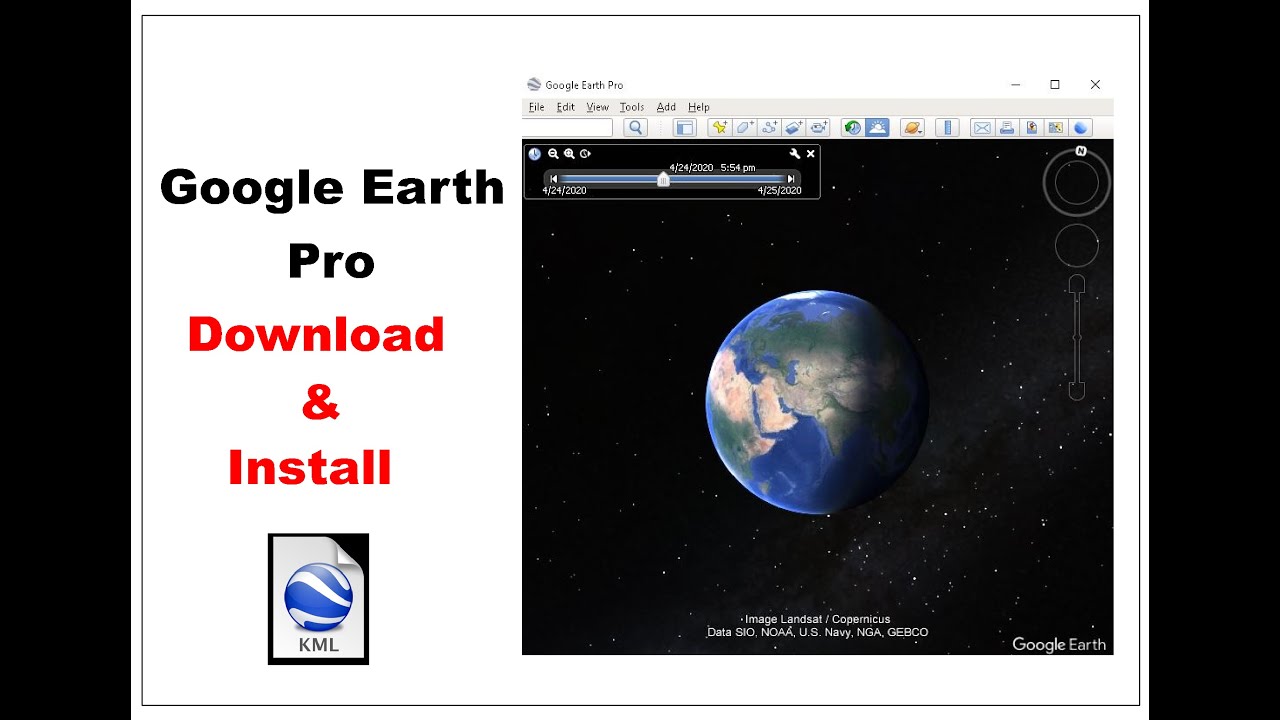Minimize the Google Earth Pro window
Viewport: 1280px width, 720px height.
coord(1016,85)
